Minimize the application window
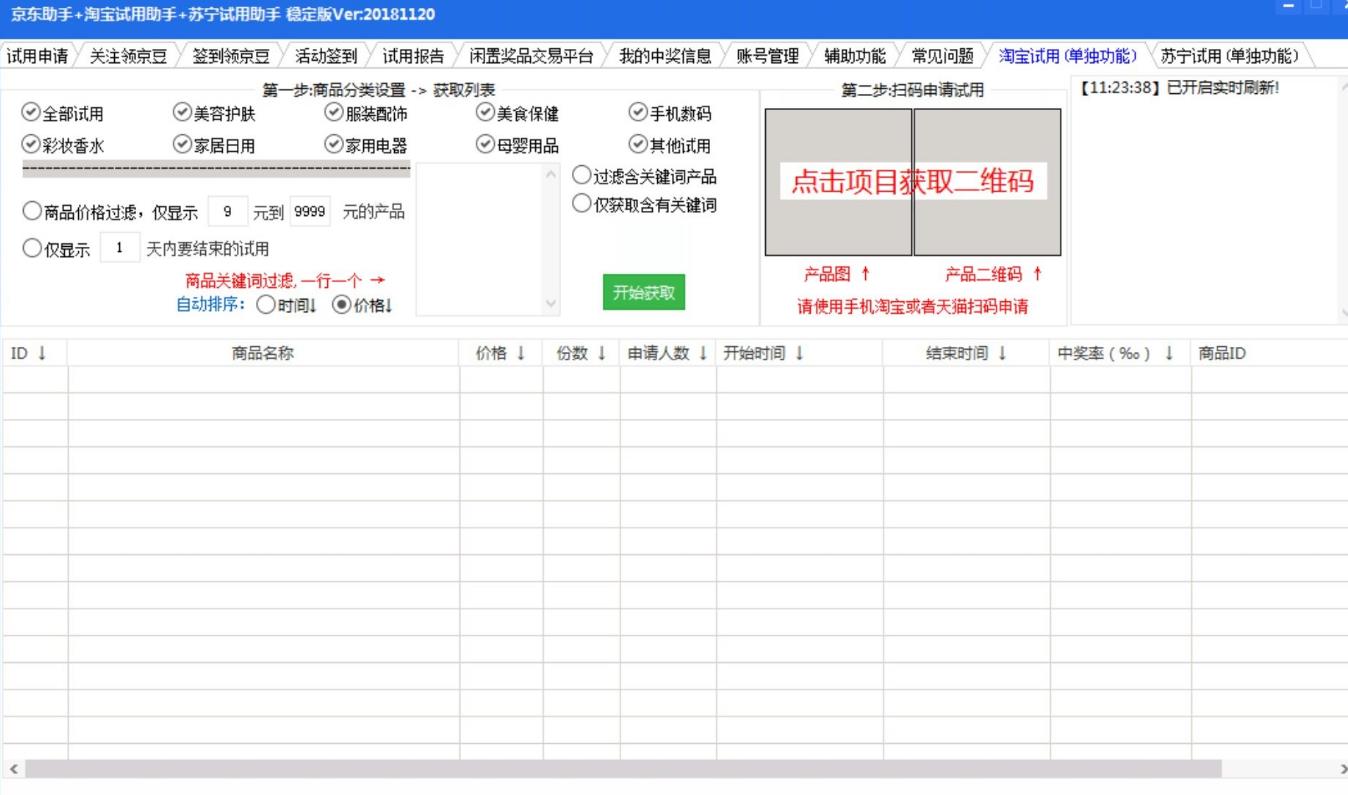Screen dimensions: 1348x795 pyautogui.click(x=1288, y=8)
